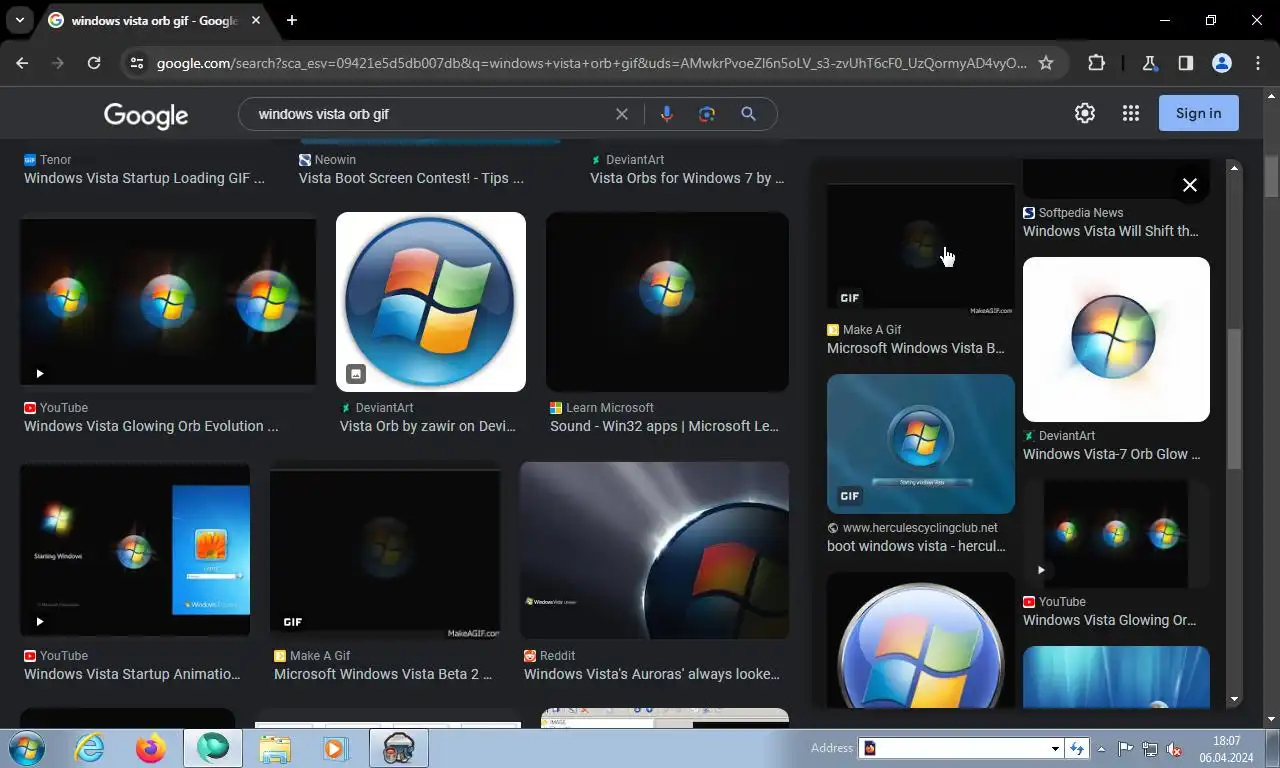Open the Windows Start orb
Image resolution: width=1280 pixels, height=768 pixels.
pos(26,748)
